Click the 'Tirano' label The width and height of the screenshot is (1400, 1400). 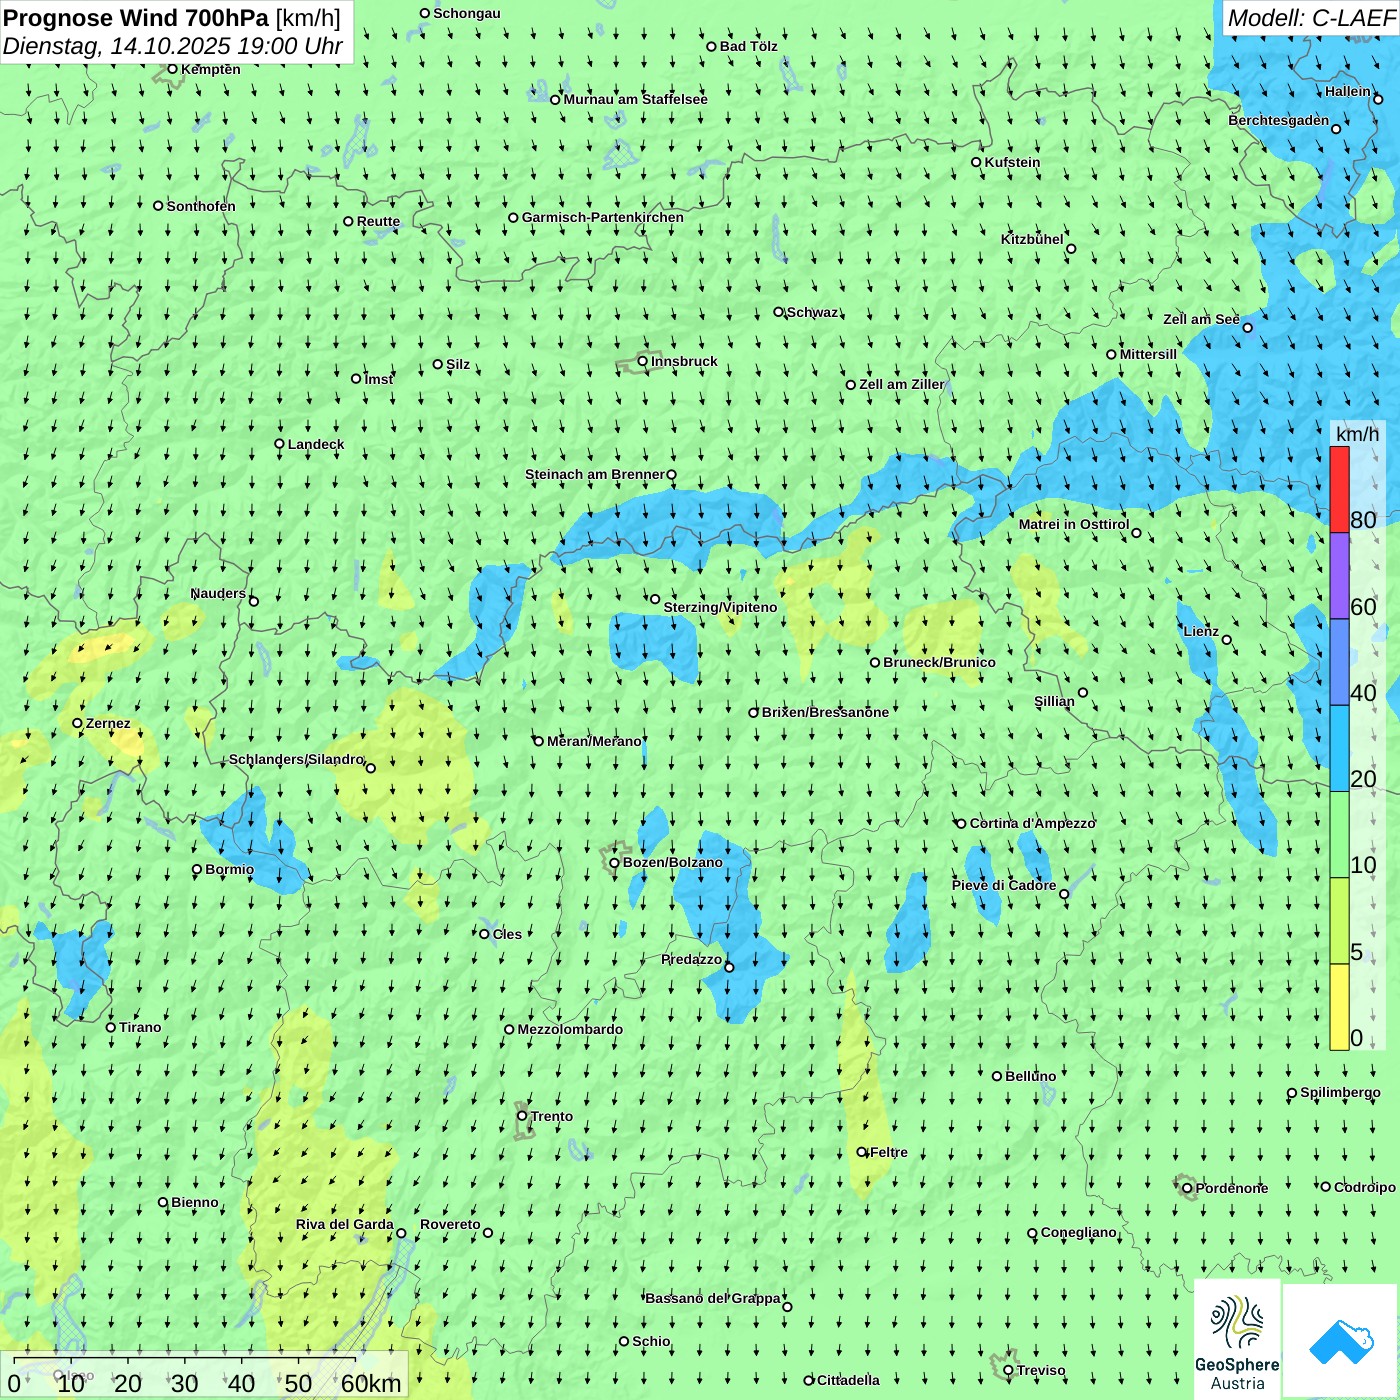(x=140, y=1027)
